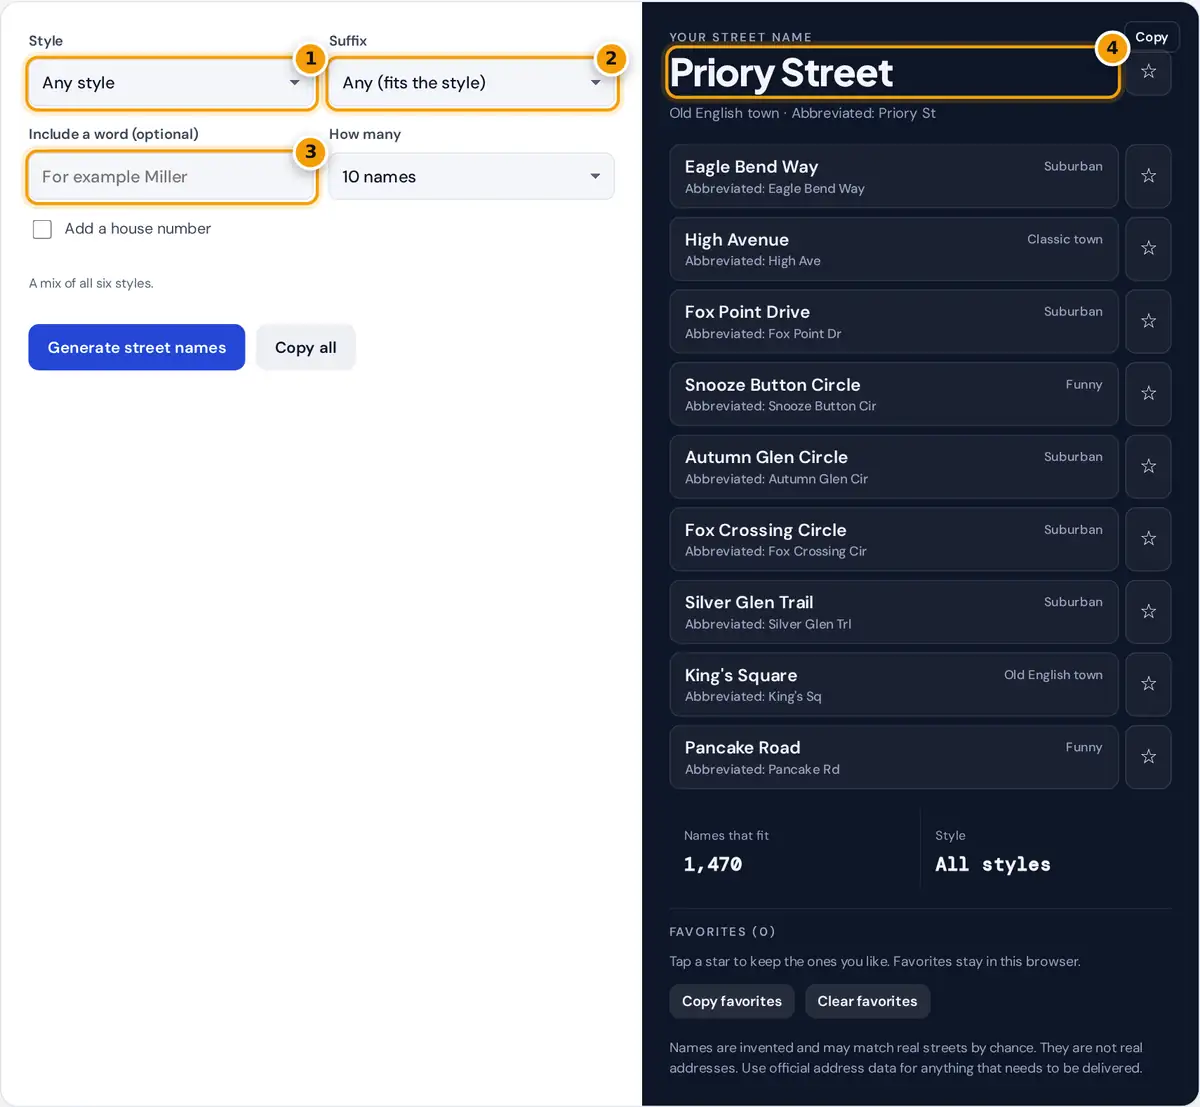Click the Funny tag on Pancake Road
This screenshot has height=1107, width=1200.
(x=1084, y=747)
